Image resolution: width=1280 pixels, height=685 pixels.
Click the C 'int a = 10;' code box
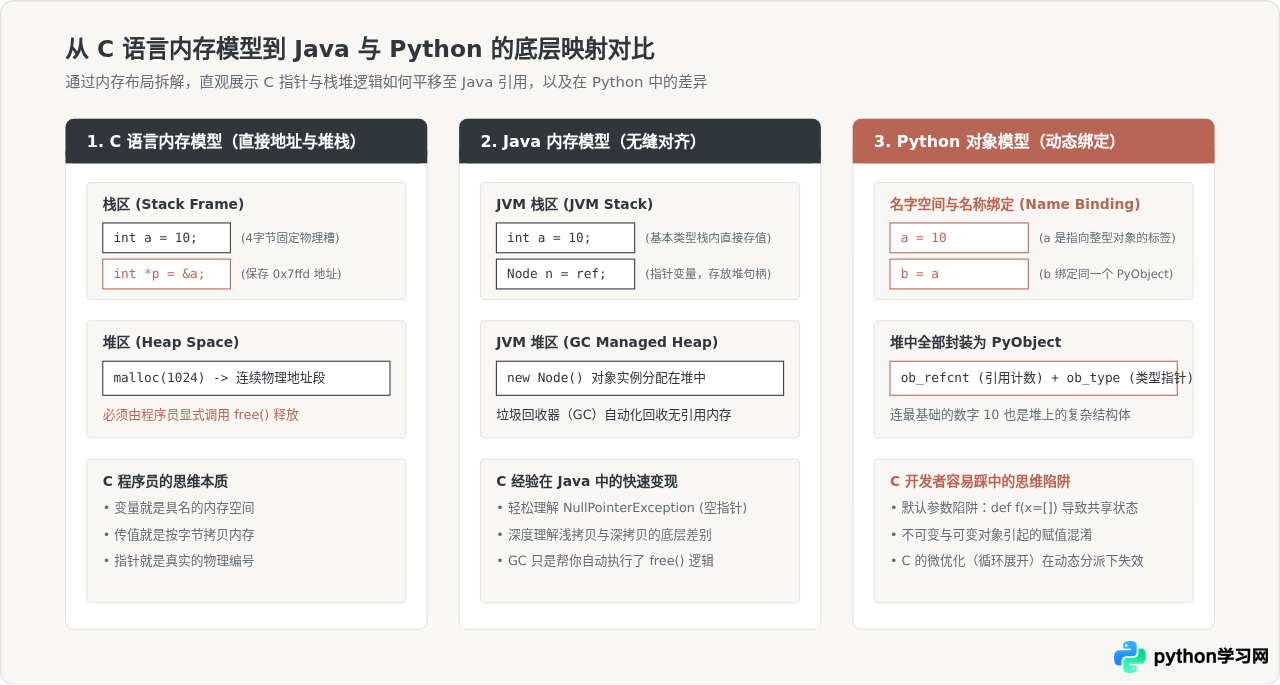click(166, 237)
